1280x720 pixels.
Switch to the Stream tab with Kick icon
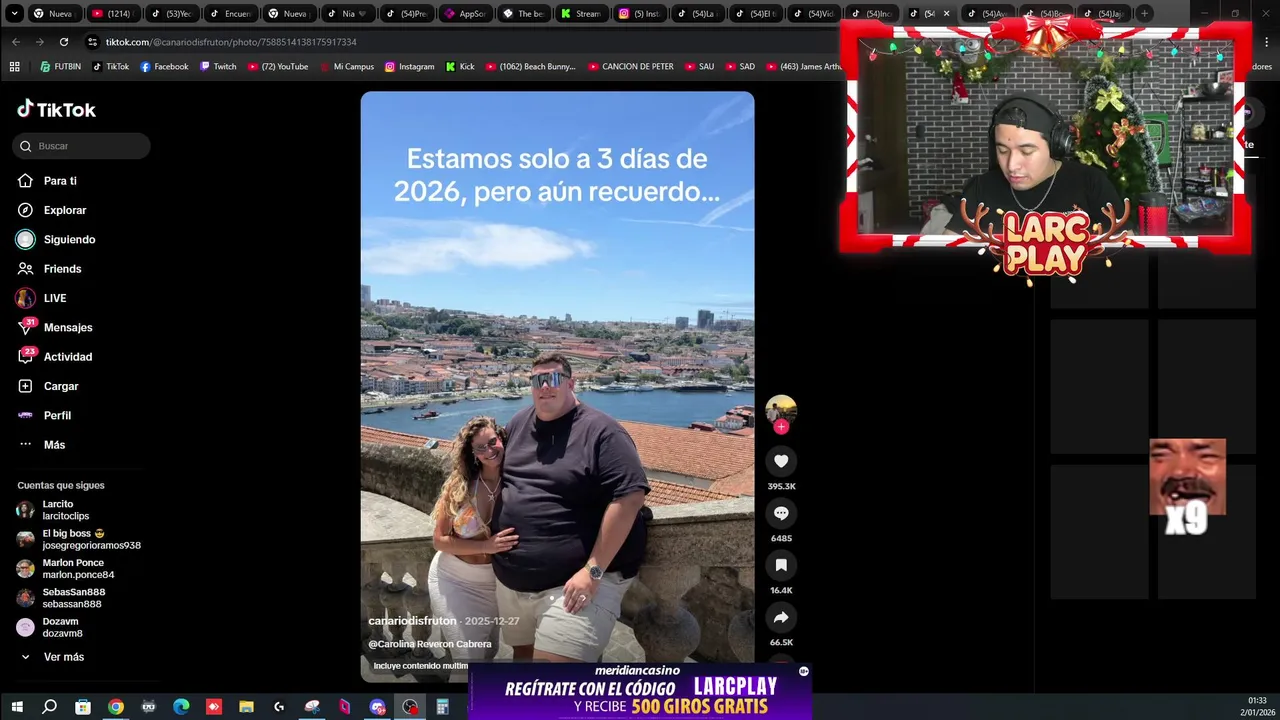(580, 14)
